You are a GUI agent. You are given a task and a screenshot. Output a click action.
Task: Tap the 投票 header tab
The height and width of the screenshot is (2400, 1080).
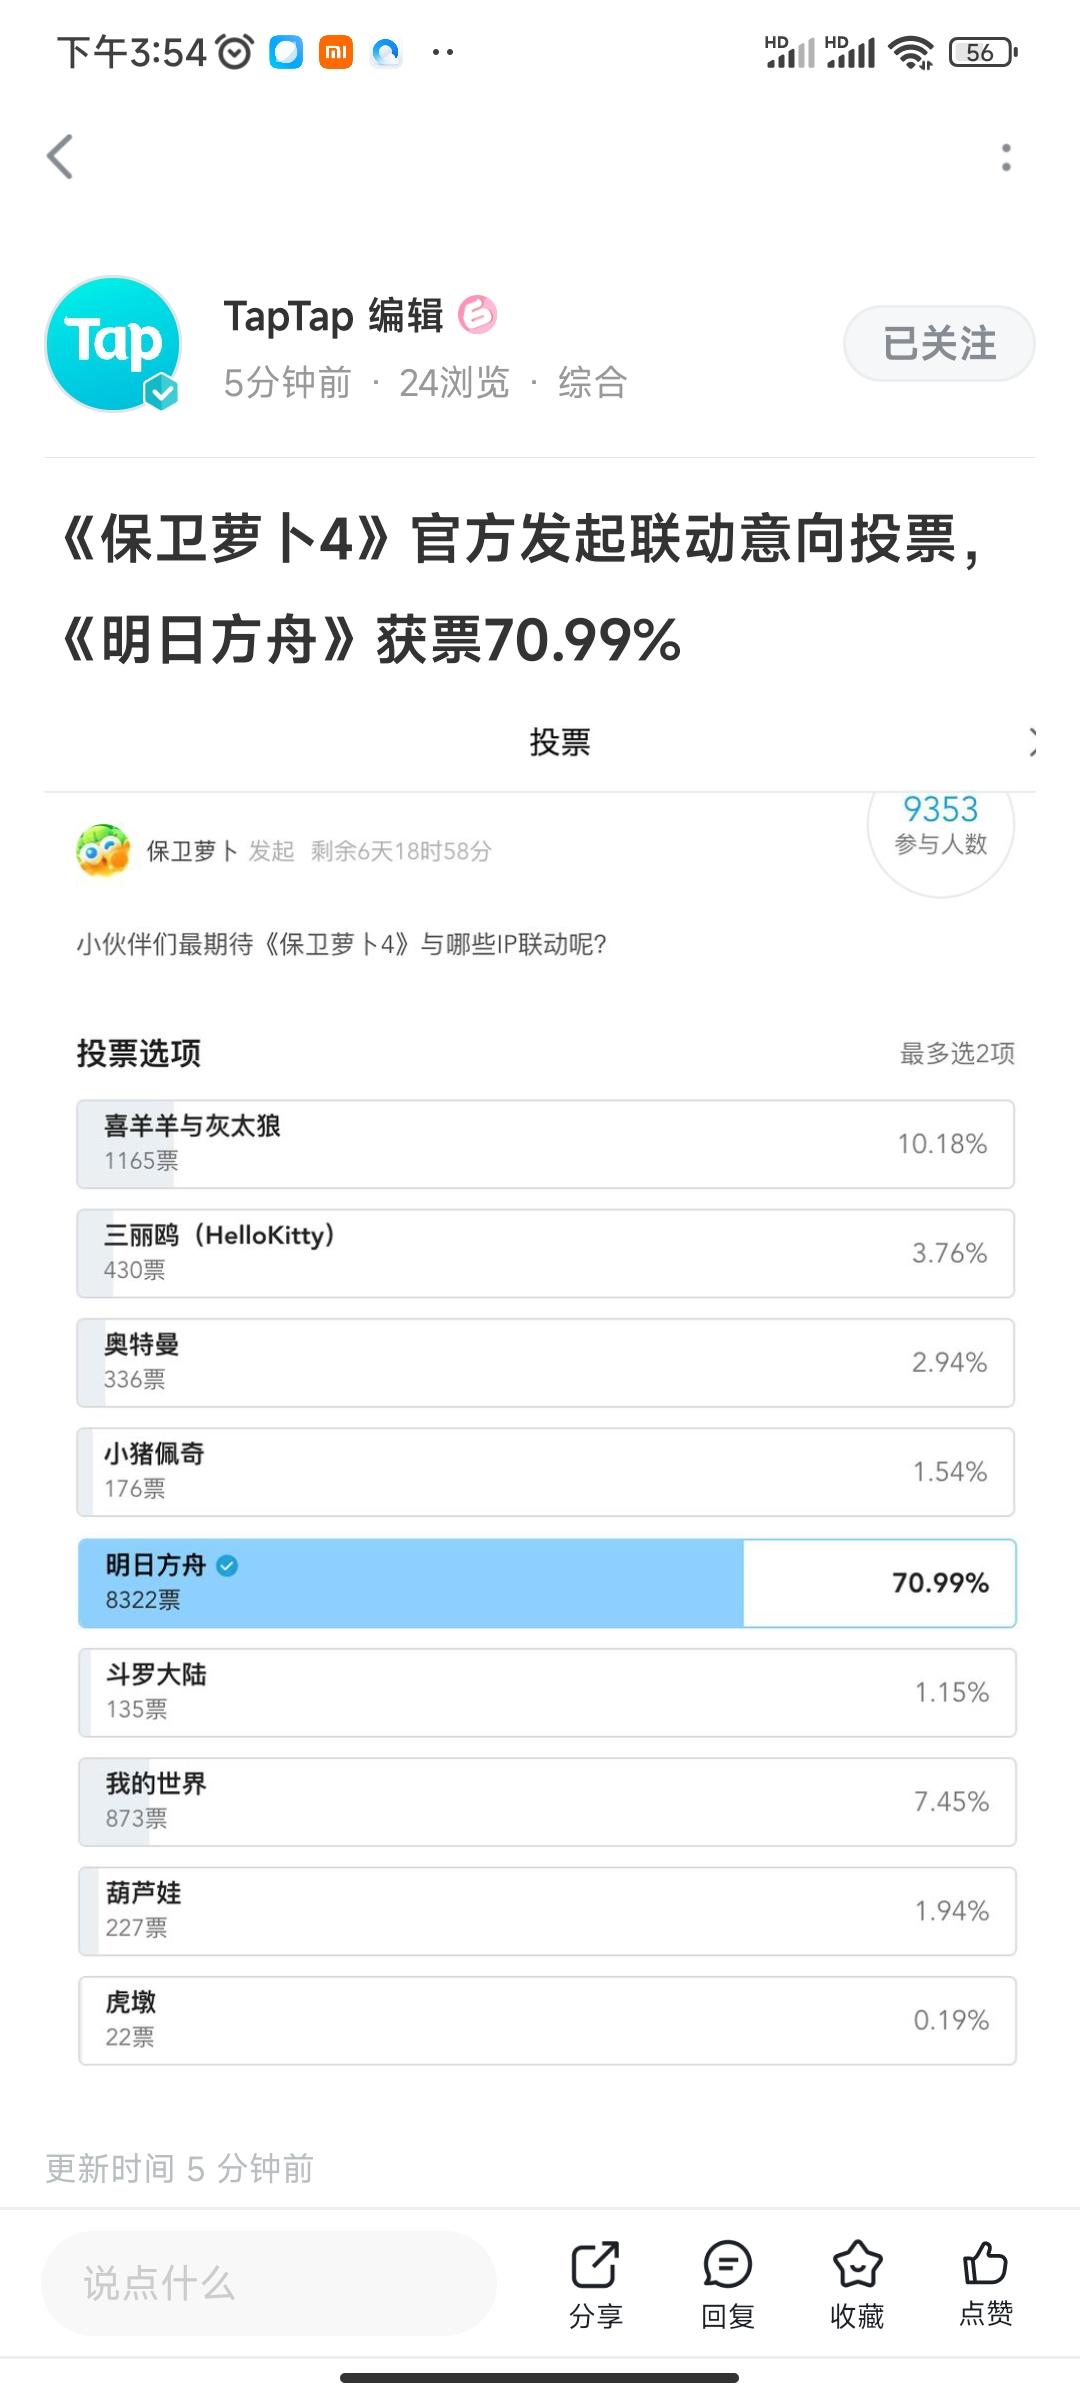560,742
